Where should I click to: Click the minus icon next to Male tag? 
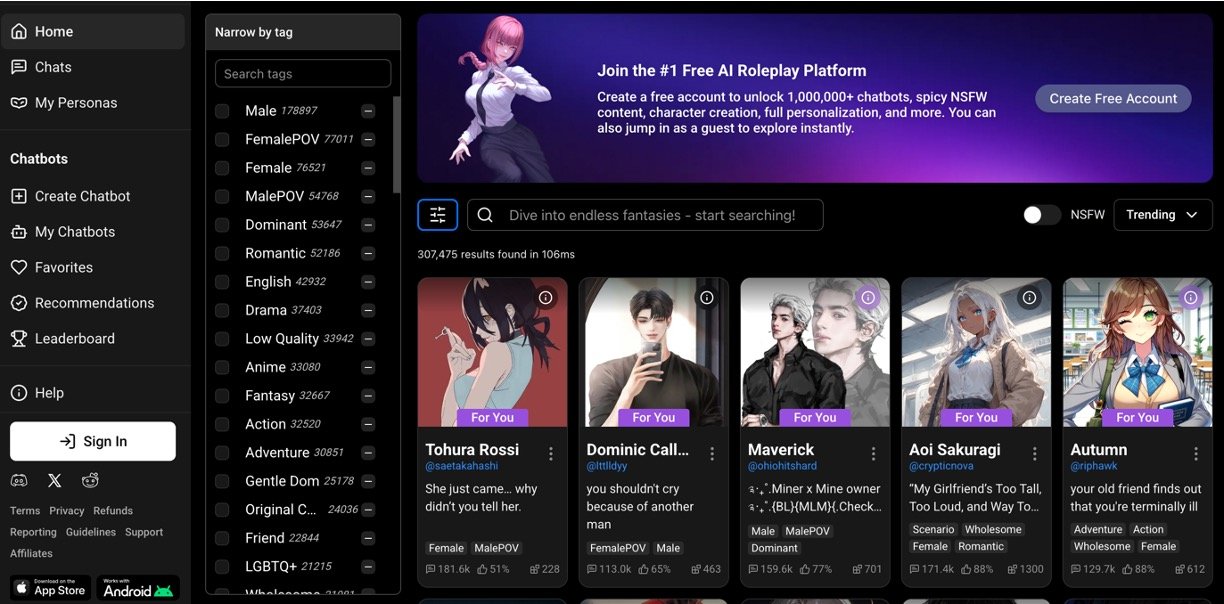[x=368, y=111]
